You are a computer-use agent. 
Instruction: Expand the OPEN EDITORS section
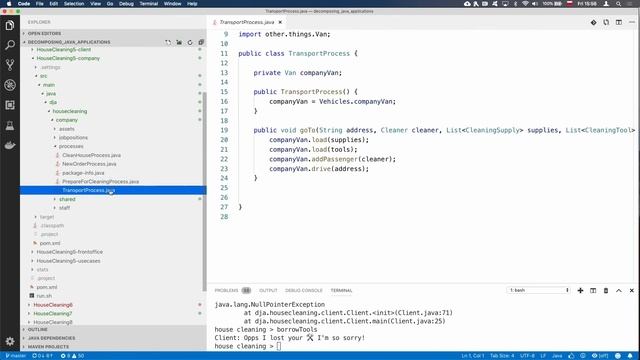[x=113, y=33]
